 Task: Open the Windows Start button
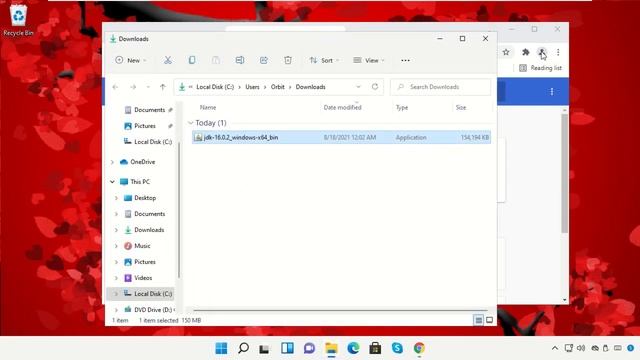point(221,348)
